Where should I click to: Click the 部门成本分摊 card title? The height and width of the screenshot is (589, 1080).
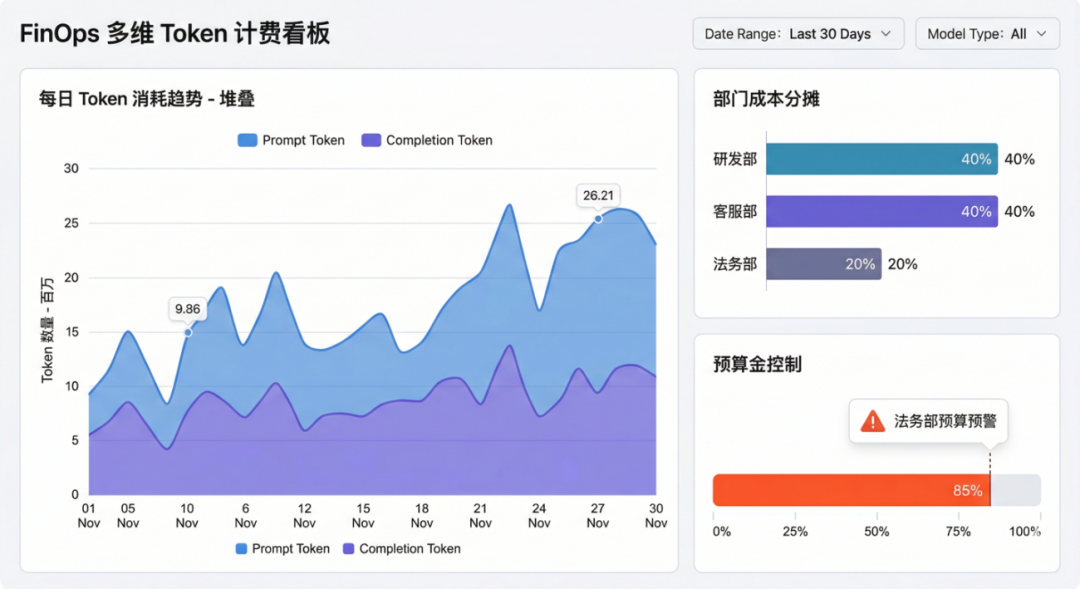(x=766, y=99)
